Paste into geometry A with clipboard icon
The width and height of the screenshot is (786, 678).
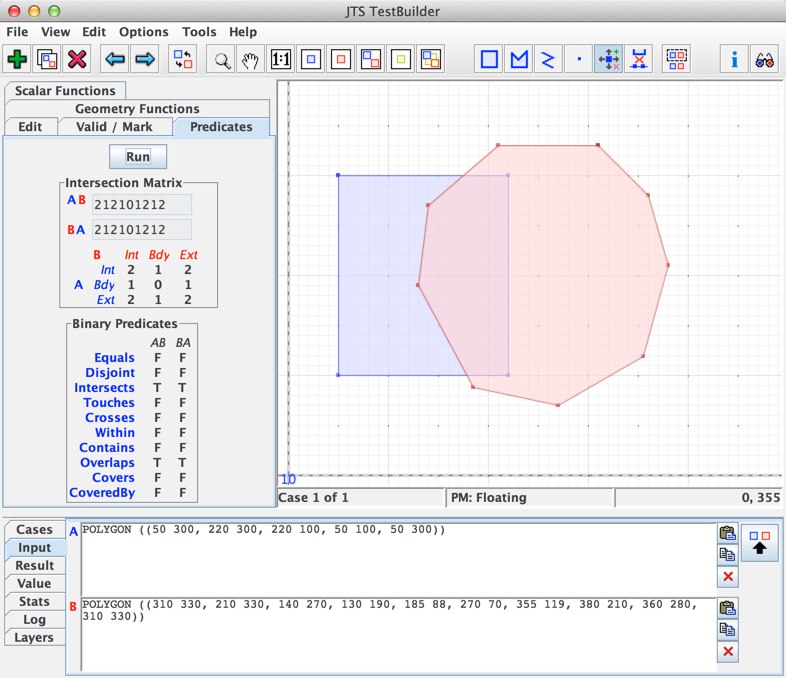tap(727, 533)
